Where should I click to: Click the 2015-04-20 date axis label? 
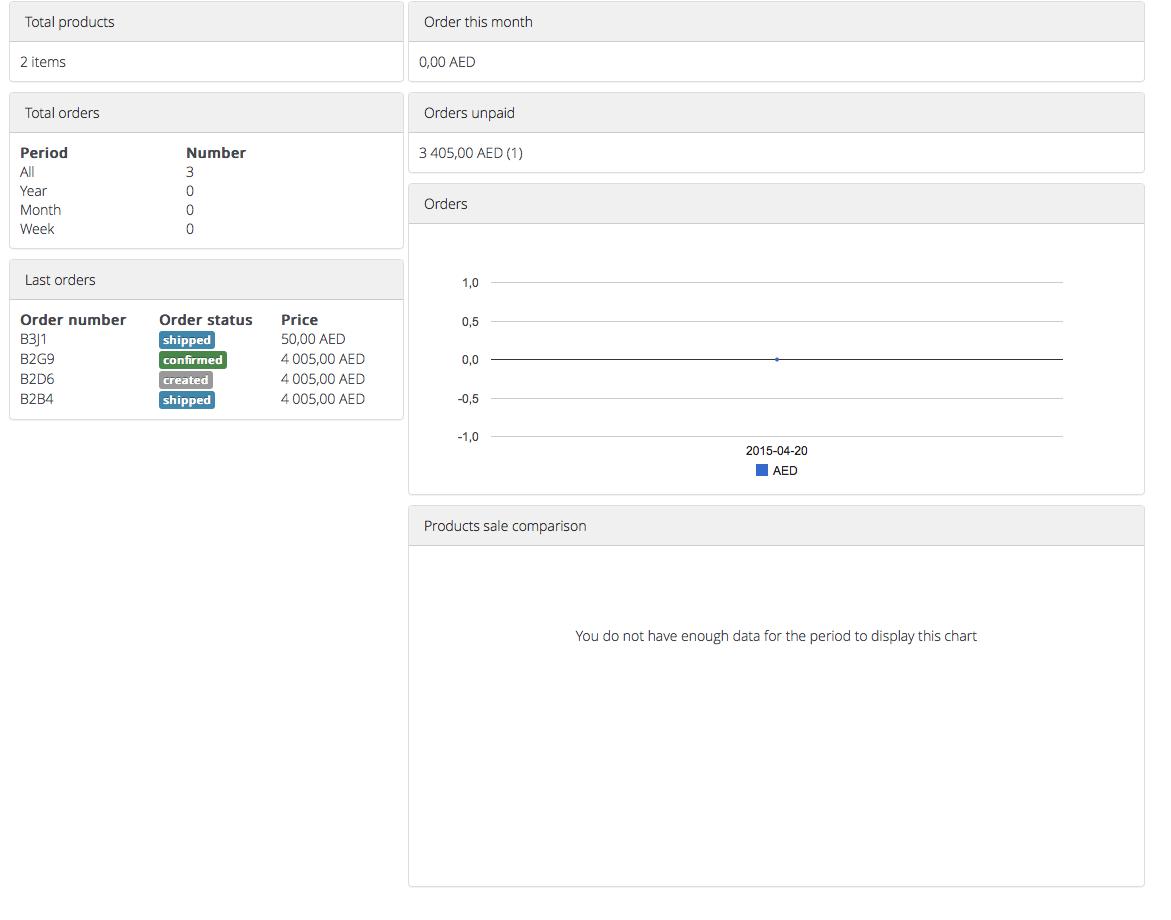click(x=777, y=451)
